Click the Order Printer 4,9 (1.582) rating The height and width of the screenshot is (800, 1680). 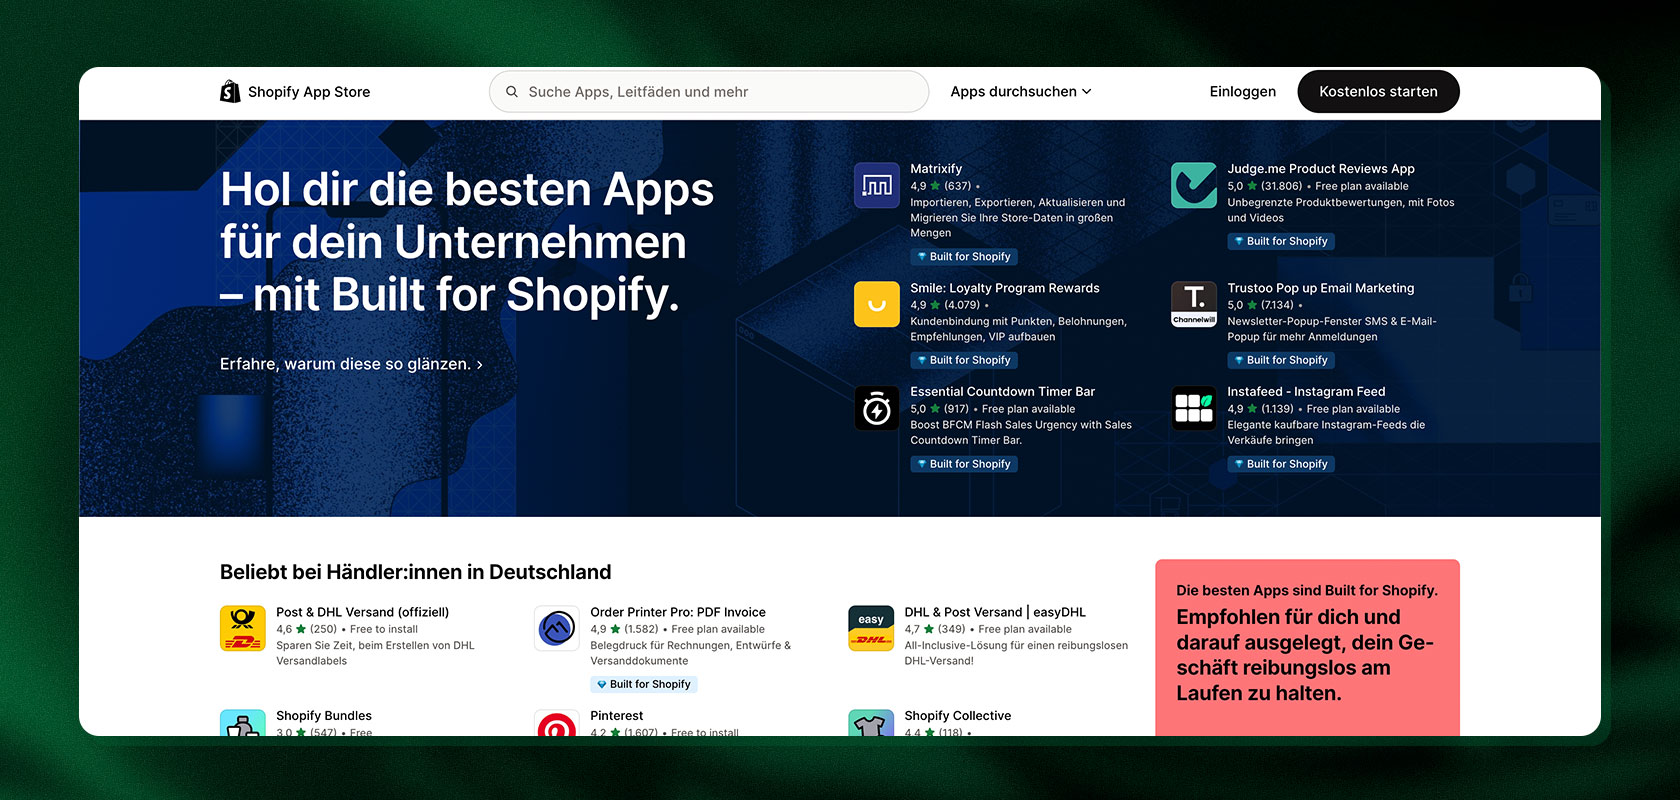pos(624,629)
